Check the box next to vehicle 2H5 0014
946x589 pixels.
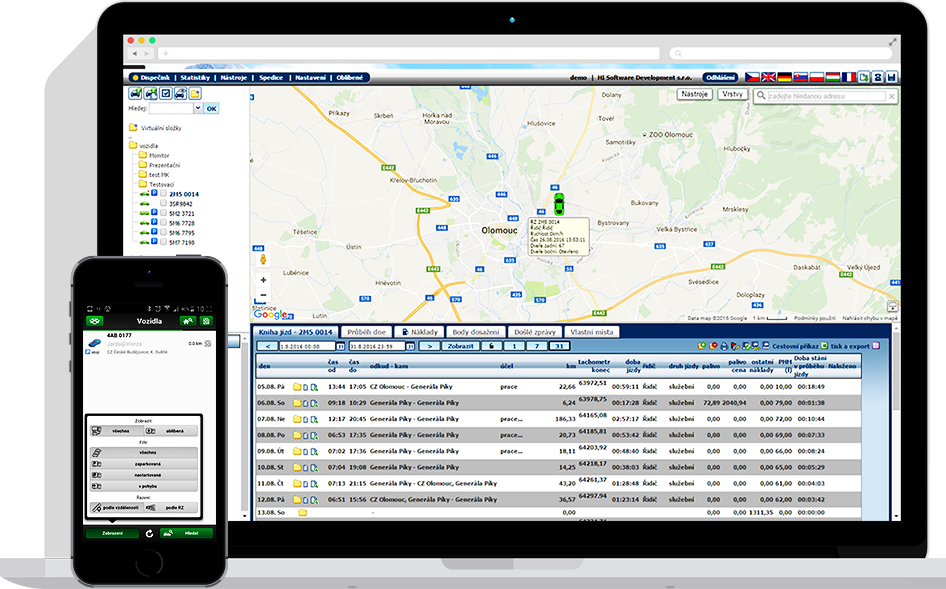pos(162,194)
